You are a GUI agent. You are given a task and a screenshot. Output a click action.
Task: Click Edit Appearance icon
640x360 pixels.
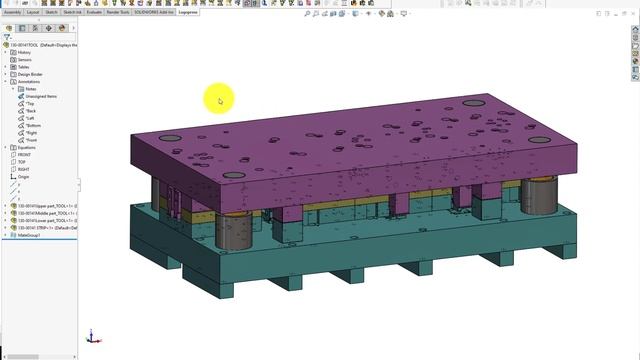[382, 13]
